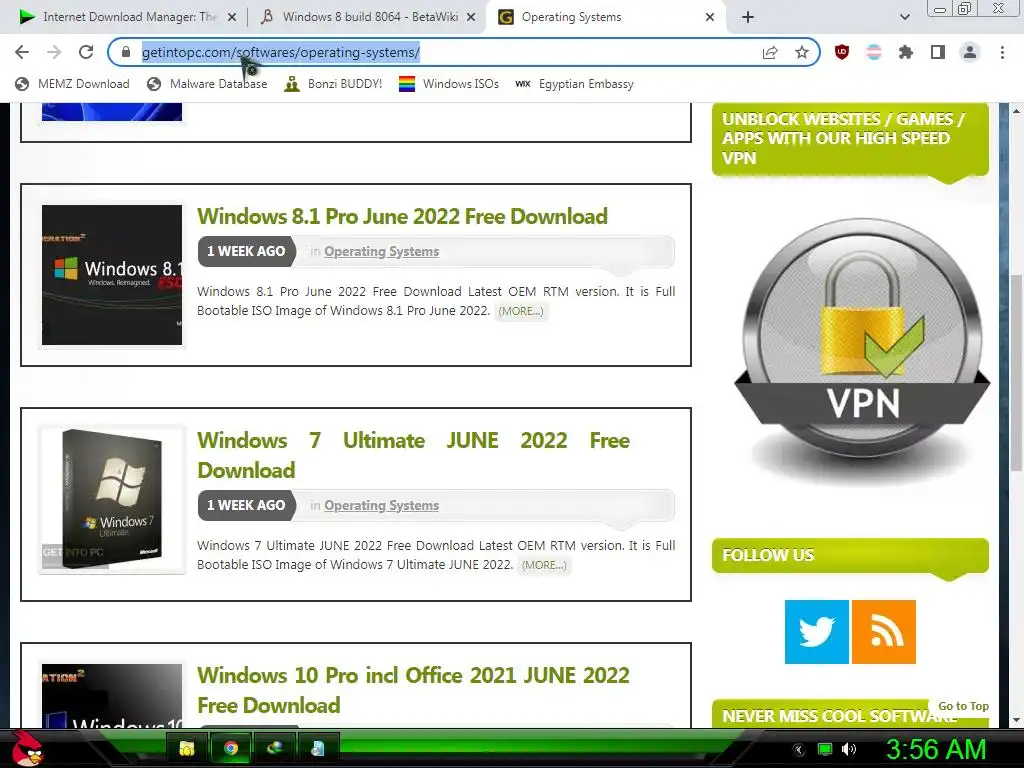This screenshot has width=1024, height=768.
Task: Open the orange RSS feed icon
Action: [x=884, y=632]
